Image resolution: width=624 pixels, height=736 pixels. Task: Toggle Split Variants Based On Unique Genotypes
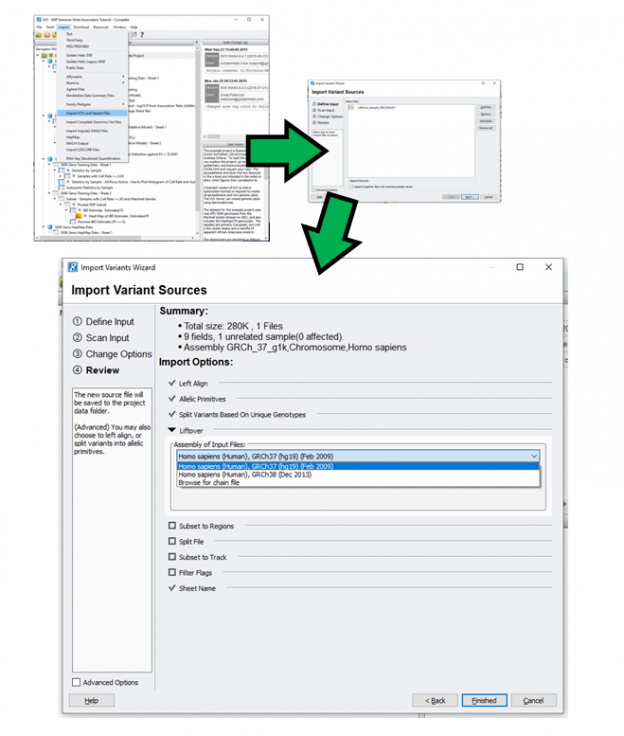[x=172, y=414]
